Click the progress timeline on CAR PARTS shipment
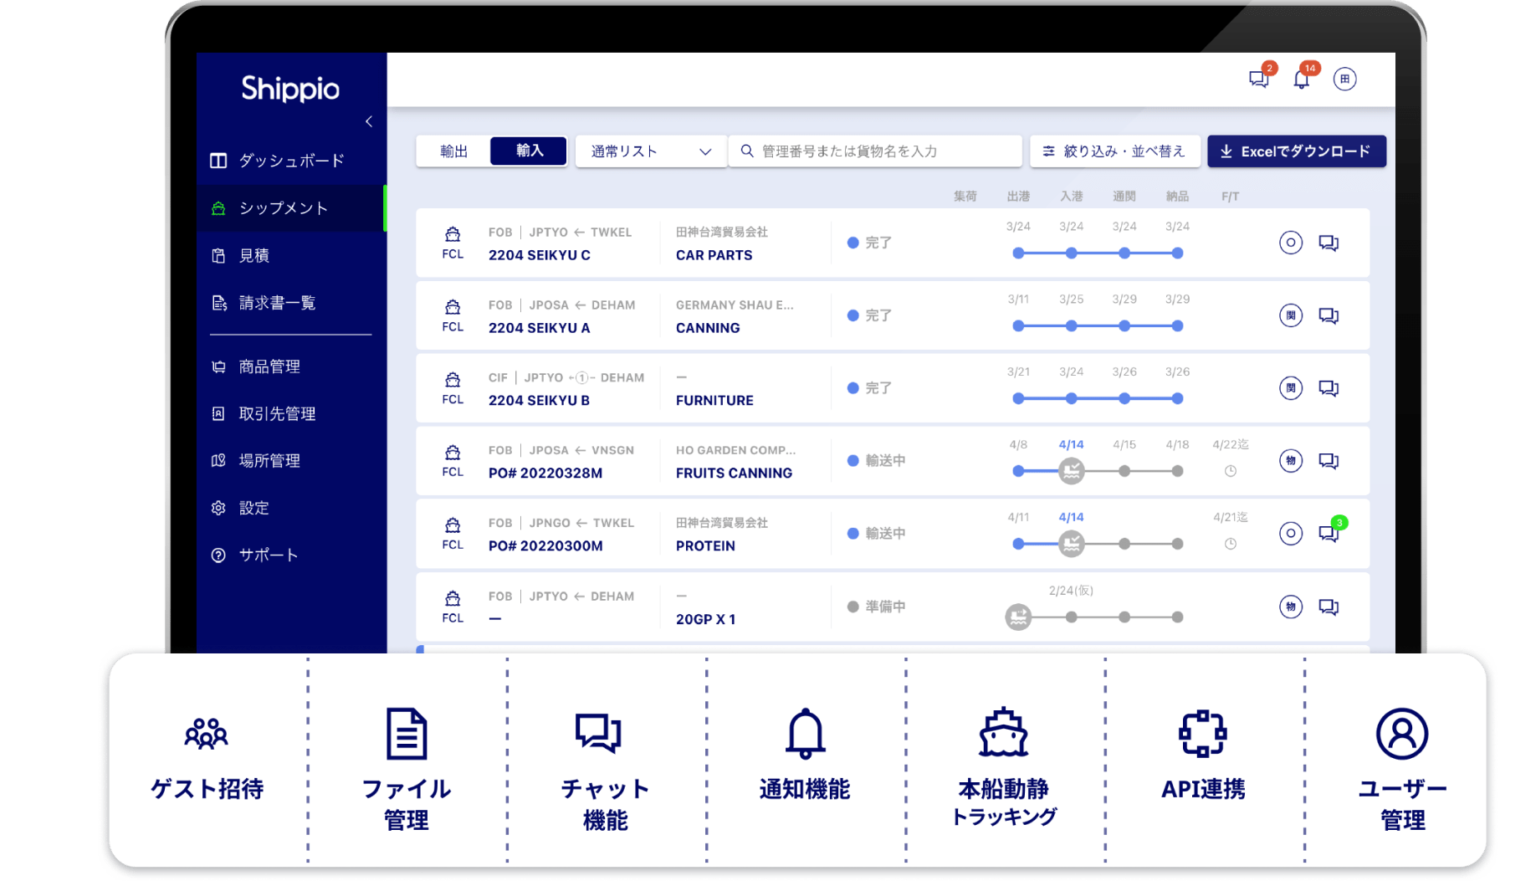This screenshot has width=1536, height=881. pos(1098,253)
